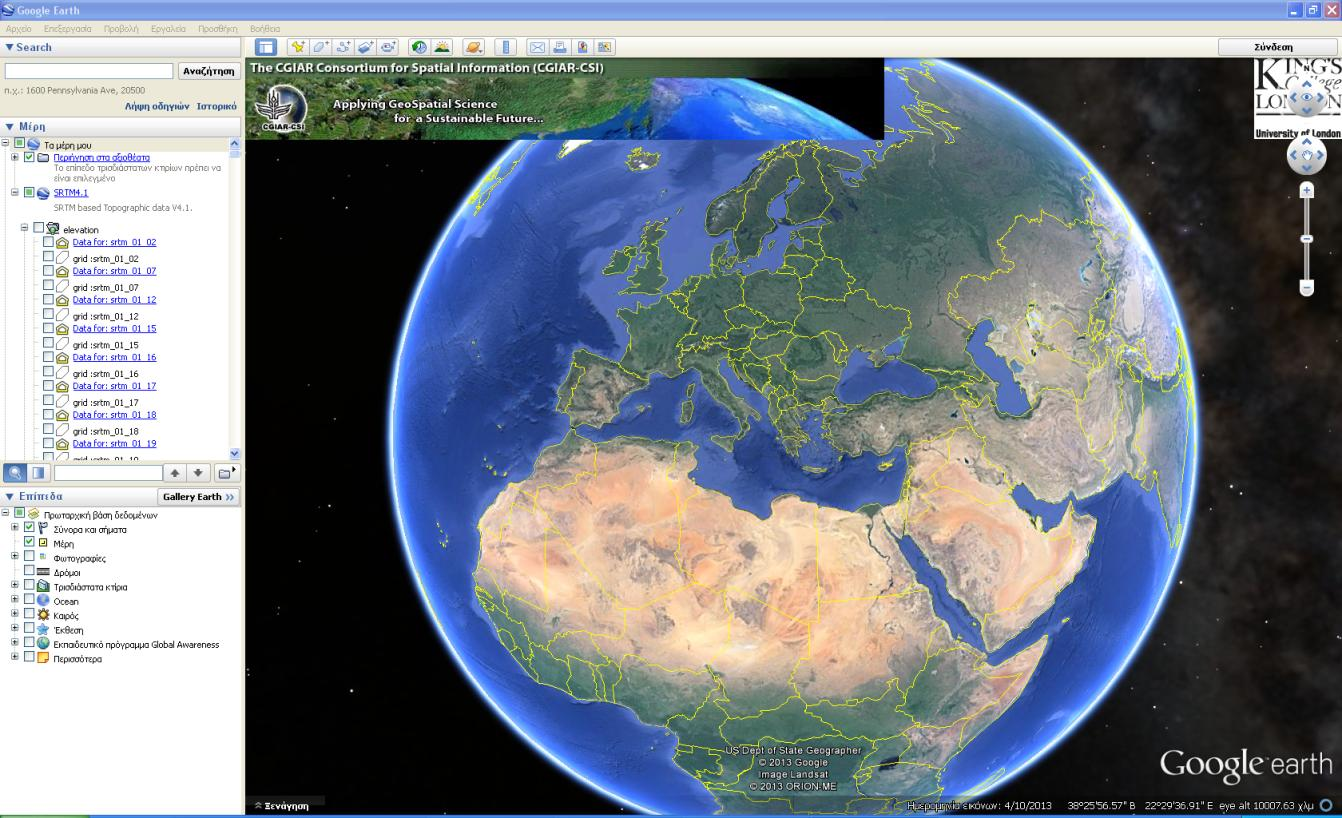Open the Αρχείο menu
1342x818 pixels.
18,29
